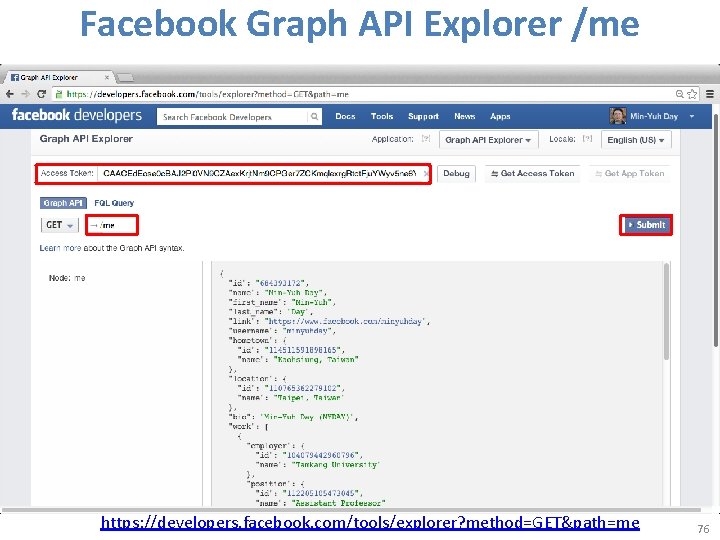Bookmark page with the star icon
This screenshot has width=720, height=540.
692,94
